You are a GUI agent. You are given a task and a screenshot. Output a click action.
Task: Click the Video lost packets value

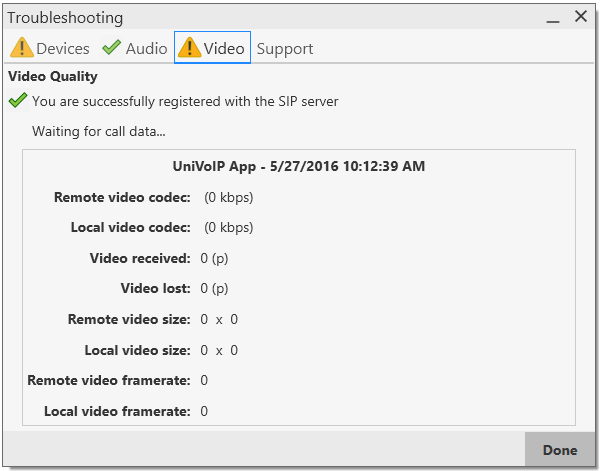214,288
